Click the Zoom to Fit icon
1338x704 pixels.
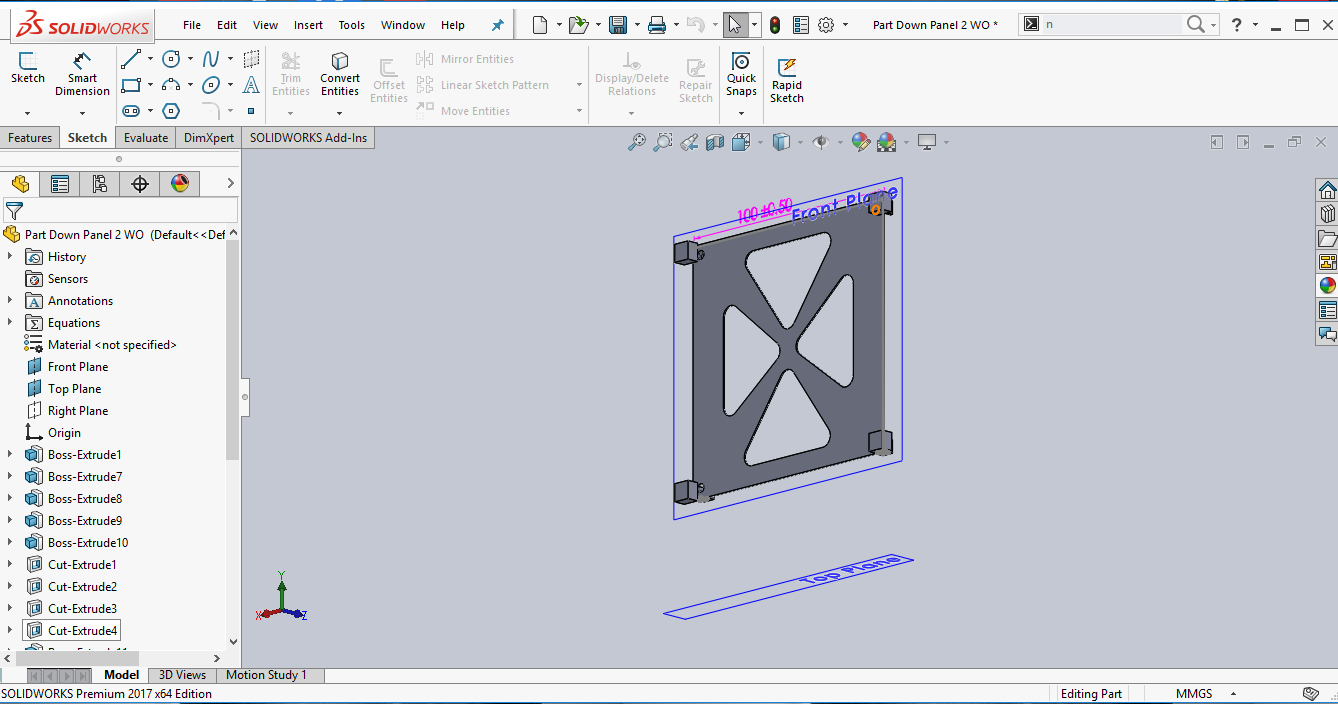click(x=636, y=143)
